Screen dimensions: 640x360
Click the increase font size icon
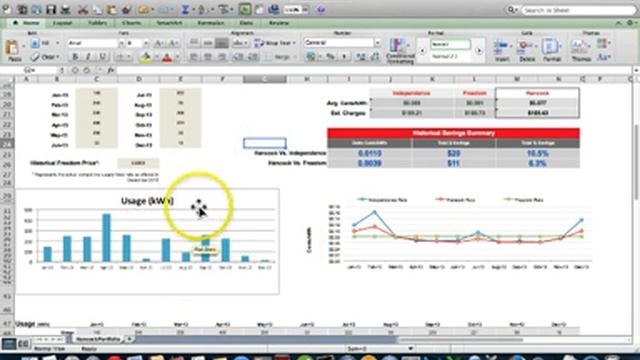(x=159, y=43)
